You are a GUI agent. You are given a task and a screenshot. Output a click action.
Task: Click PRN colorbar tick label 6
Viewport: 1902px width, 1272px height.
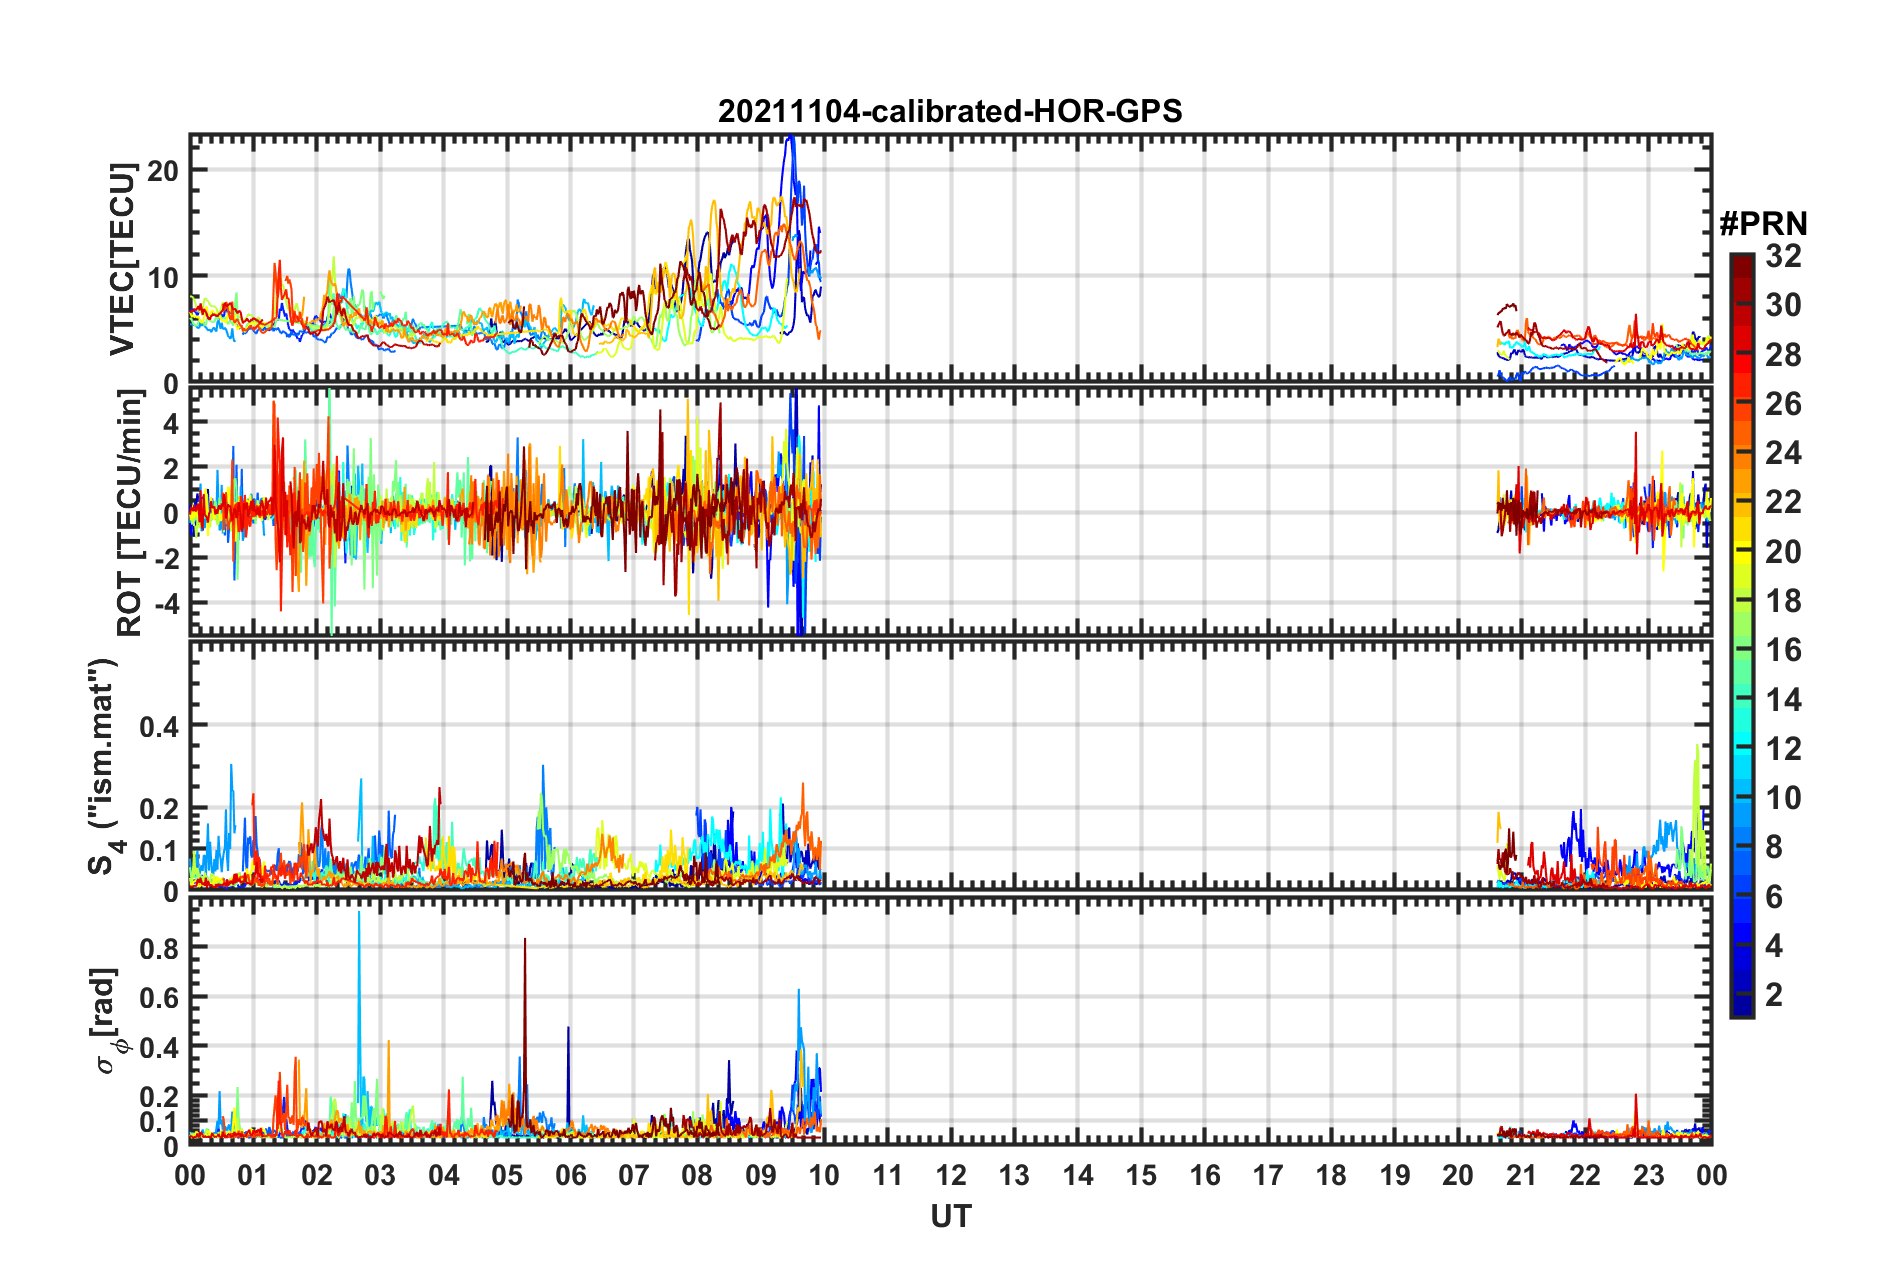1774,896
